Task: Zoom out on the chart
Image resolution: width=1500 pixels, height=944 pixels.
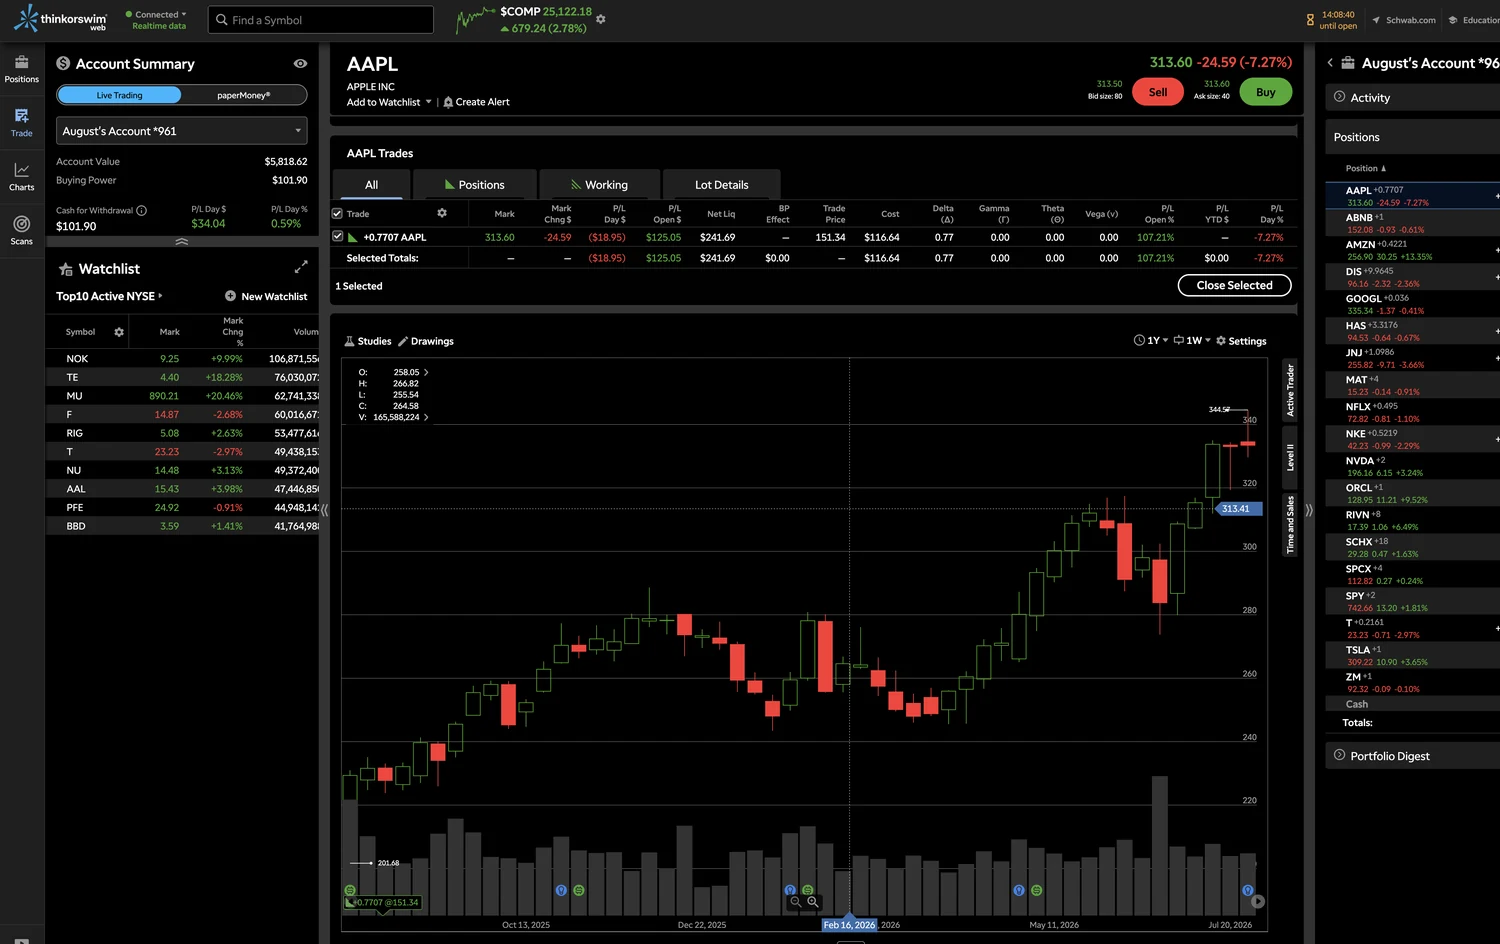Action: 796,901
